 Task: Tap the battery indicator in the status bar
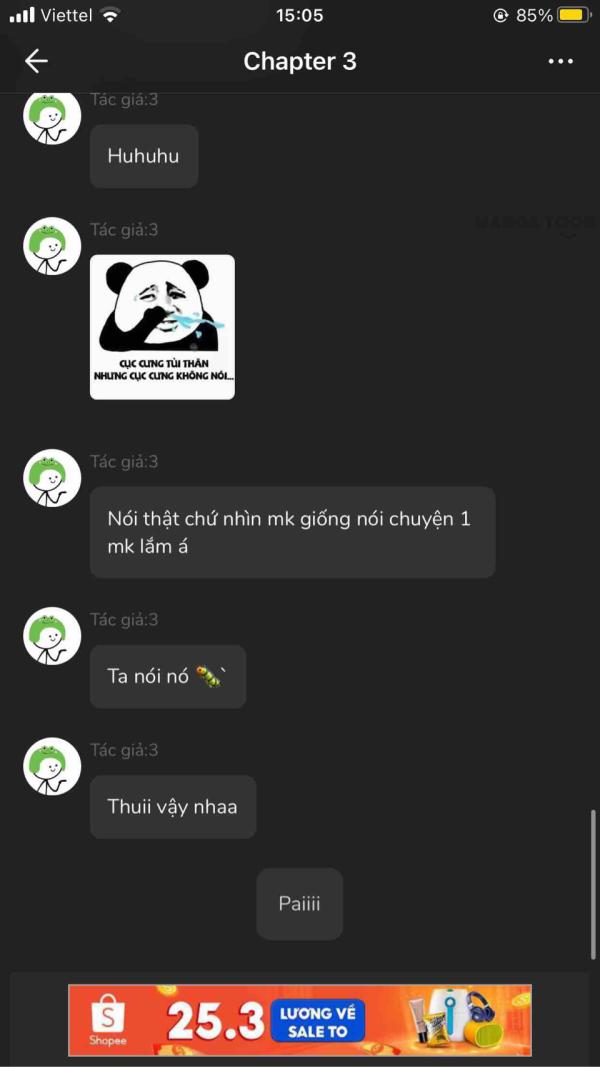574,15
